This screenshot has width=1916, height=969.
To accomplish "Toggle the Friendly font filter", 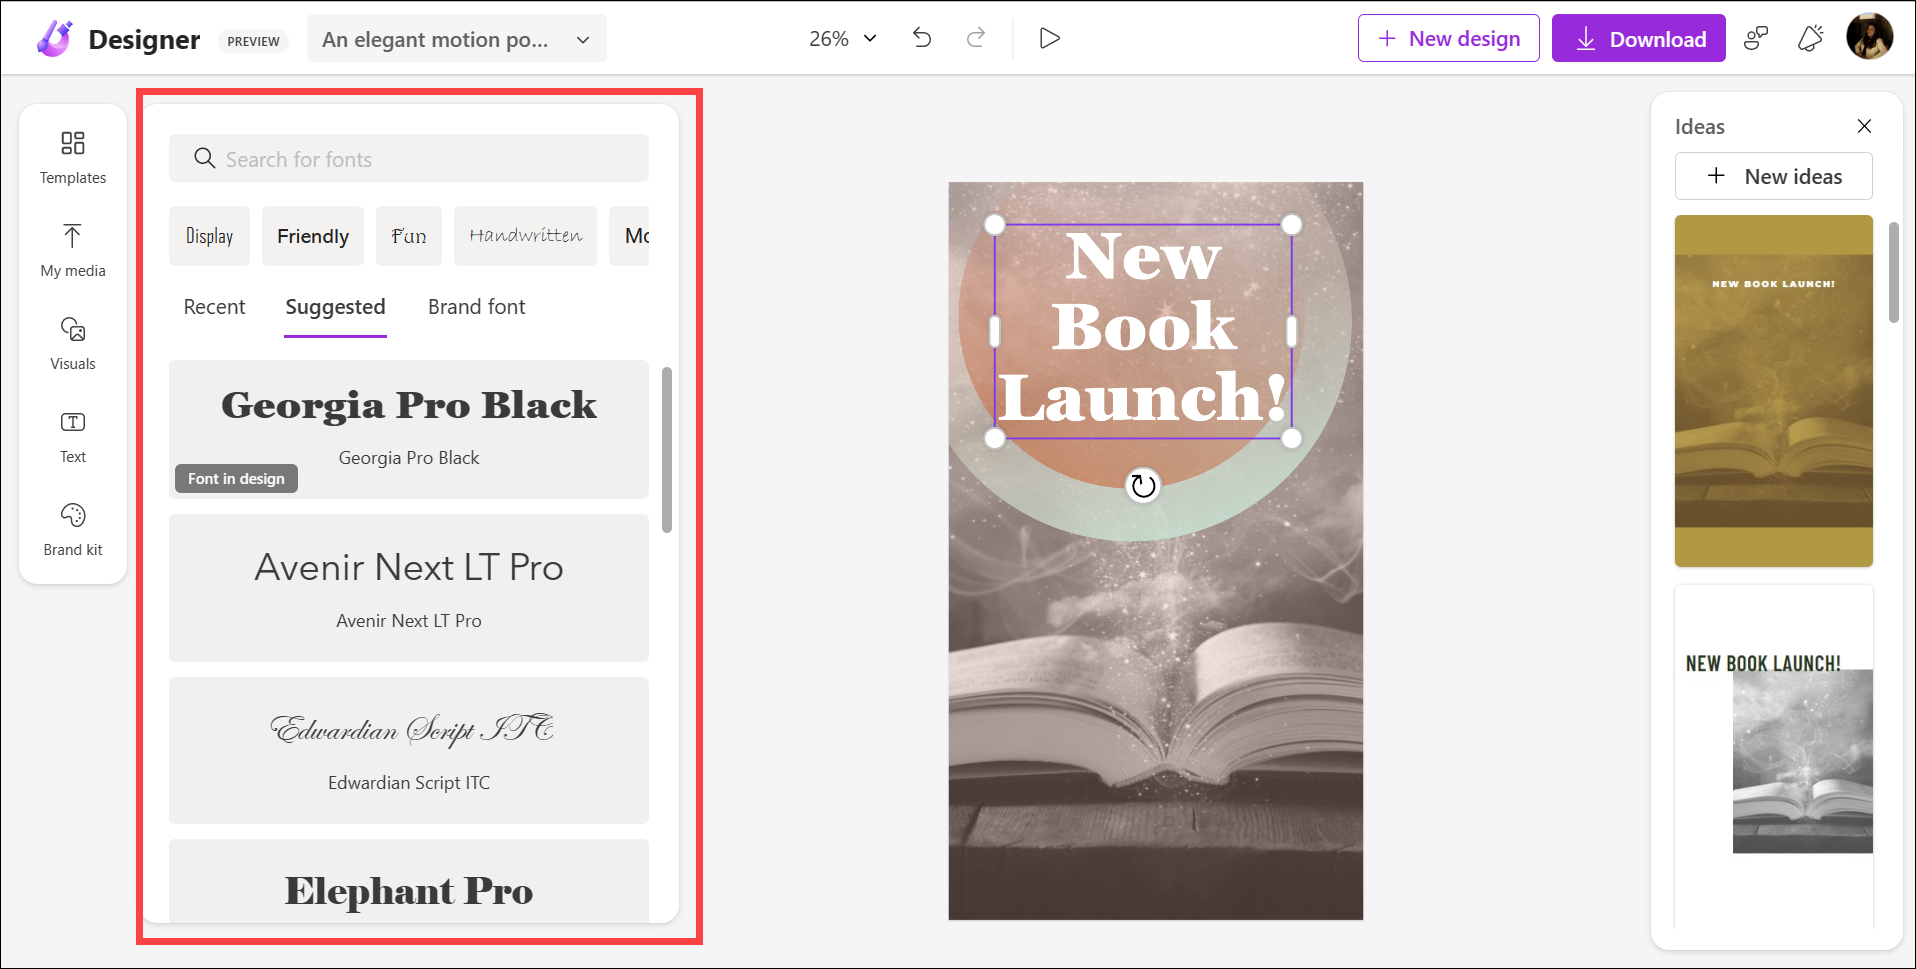I will pos(312,235).
